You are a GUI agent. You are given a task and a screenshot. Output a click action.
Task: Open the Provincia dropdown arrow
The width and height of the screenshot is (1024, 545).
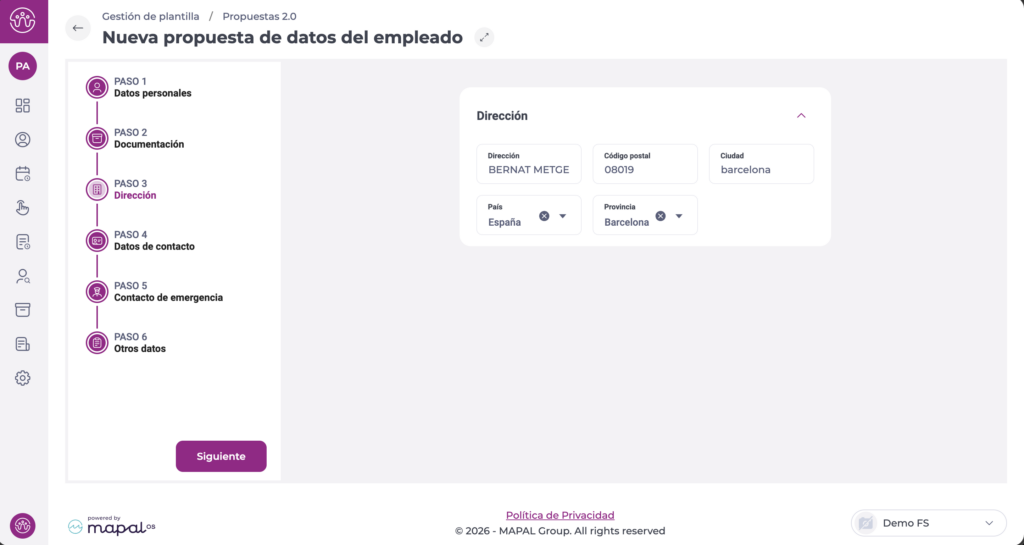(679, 216)
